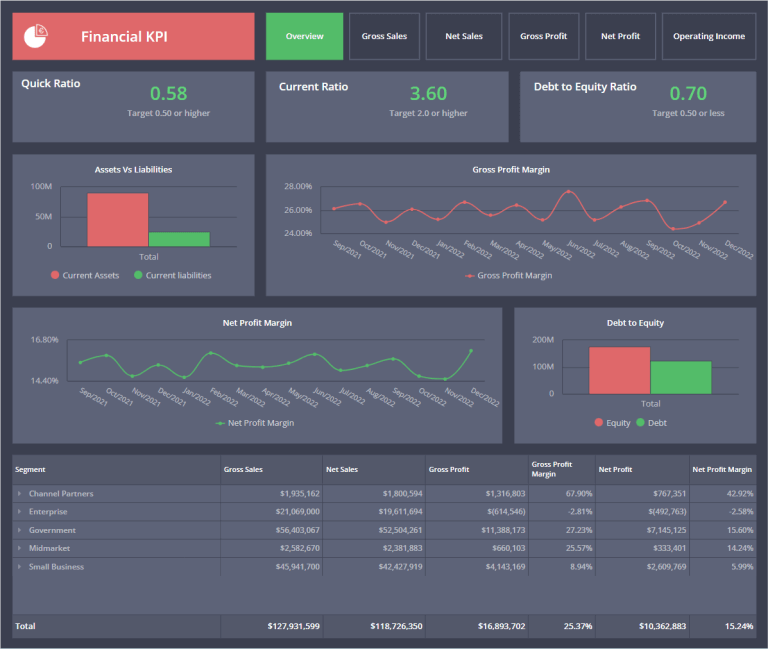Click the Net Profit Margin column header
This screenshot has width=768, height=649.
point(723,469)
